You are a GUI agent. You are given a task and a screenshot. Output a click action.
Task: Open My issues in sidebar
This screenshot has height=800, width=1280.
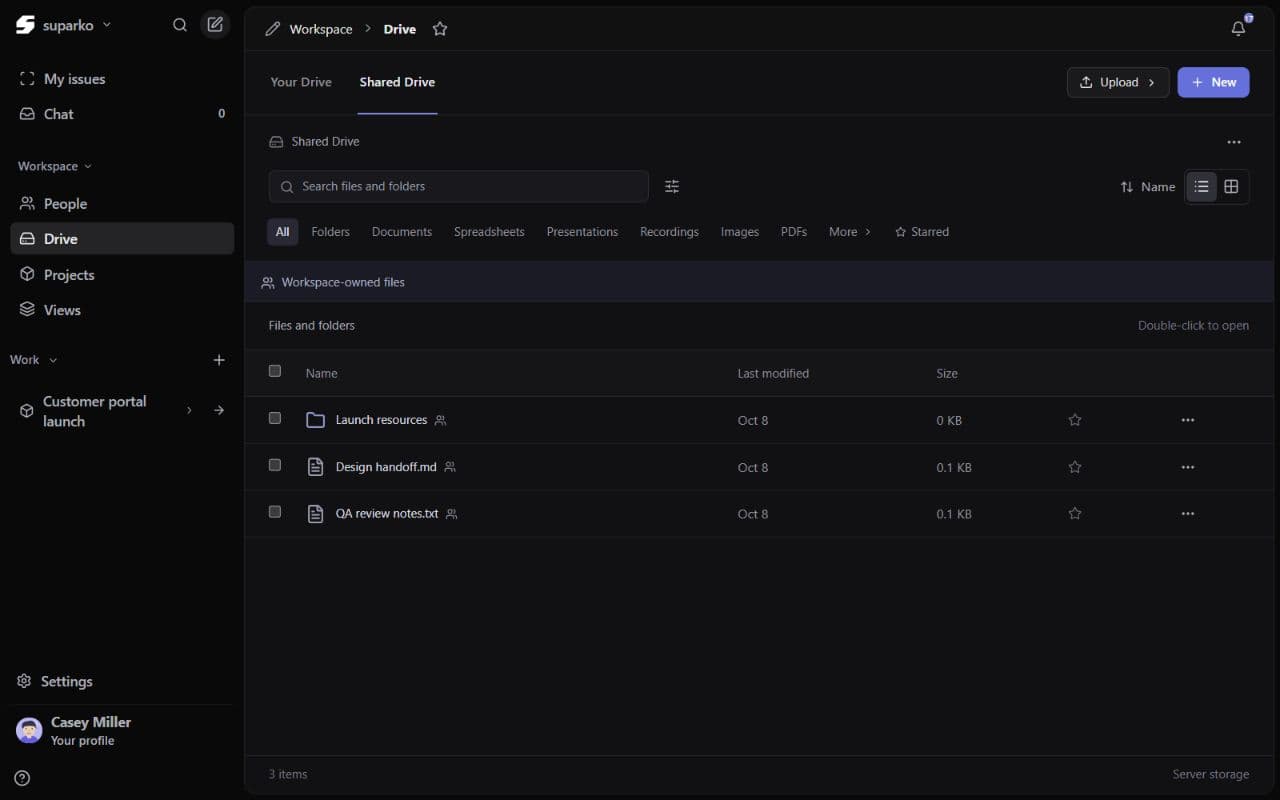click(122, 79)
